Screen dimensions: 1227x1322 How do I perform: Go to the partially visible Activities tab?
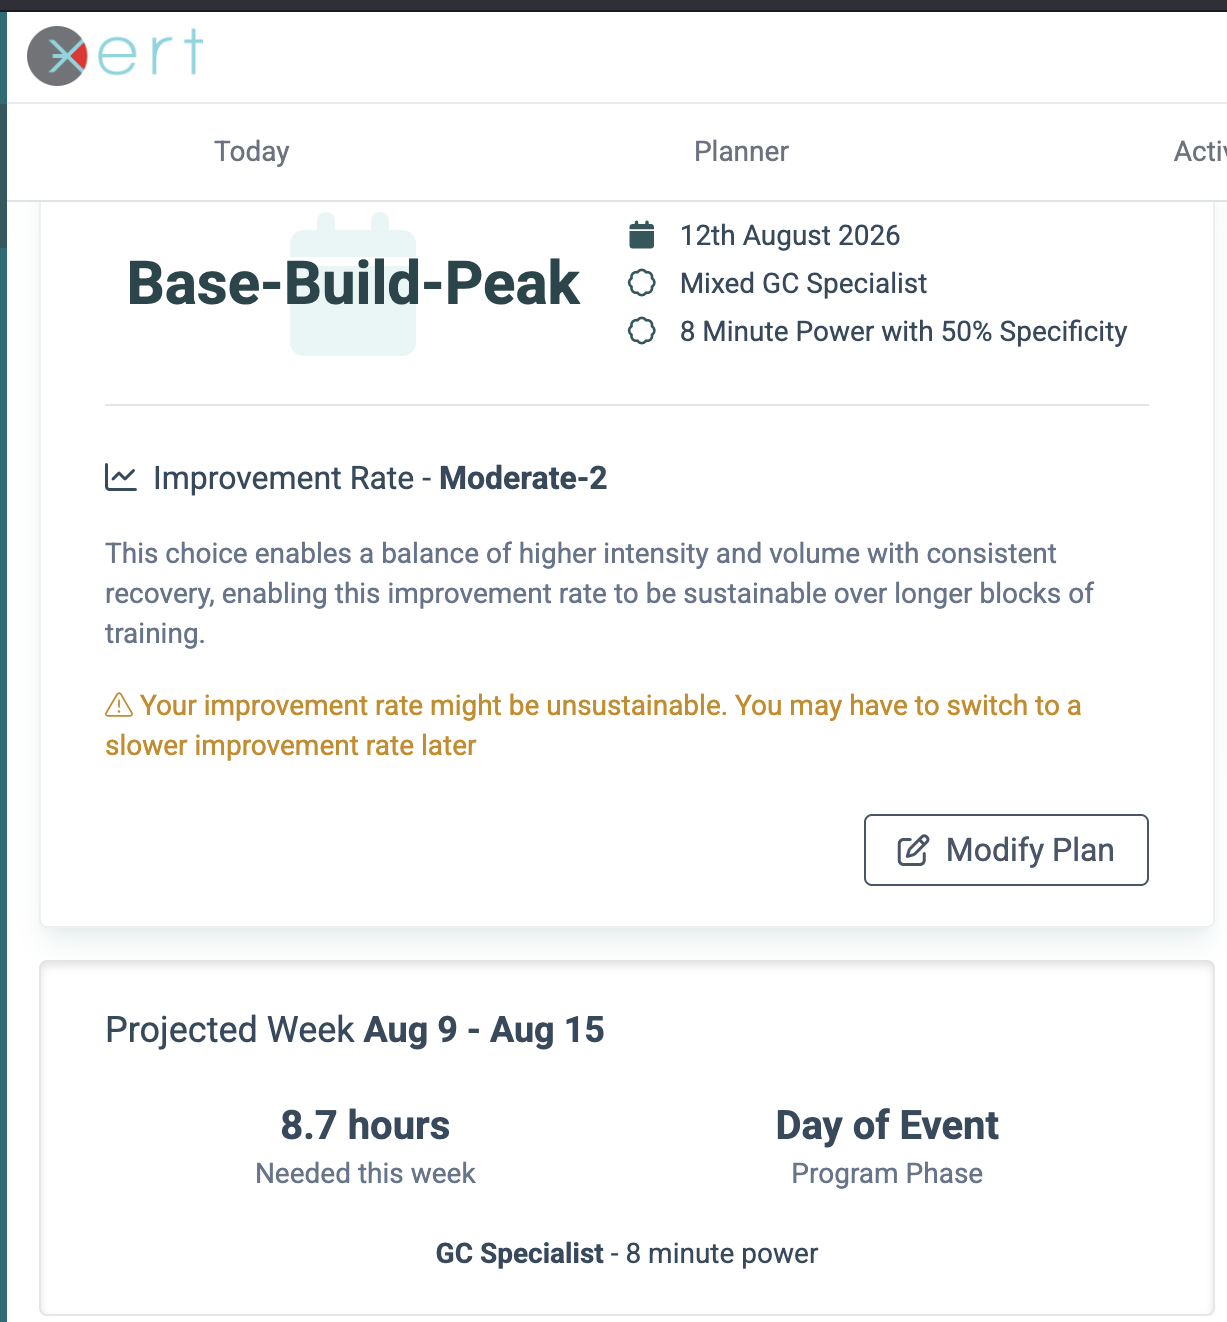coord(1199,151)
